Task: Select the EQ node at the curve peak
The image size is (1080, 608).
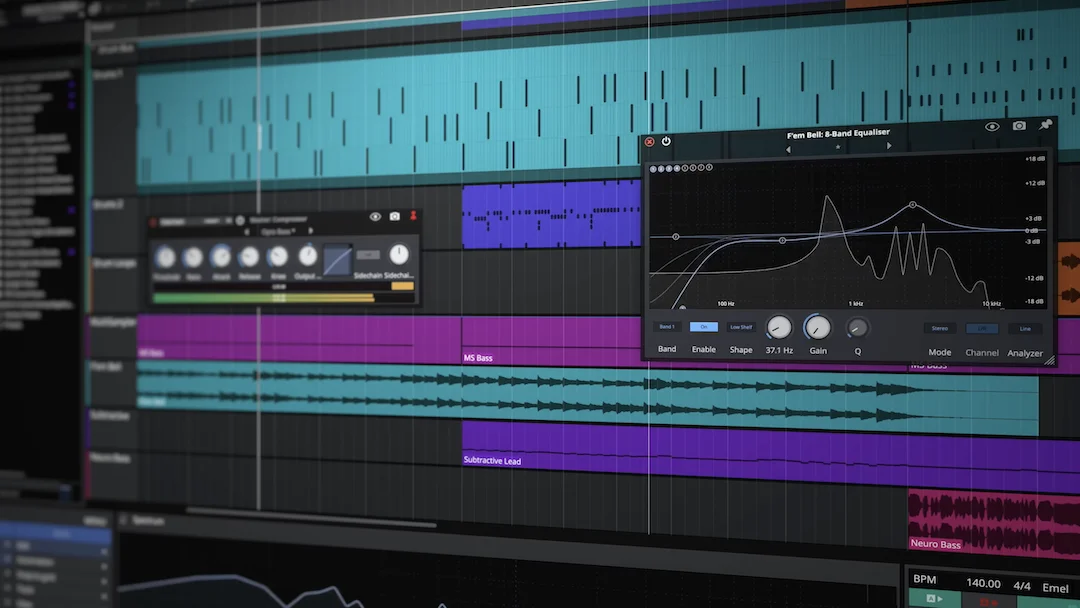Action: pyautogui.click(x=913, y=205)
